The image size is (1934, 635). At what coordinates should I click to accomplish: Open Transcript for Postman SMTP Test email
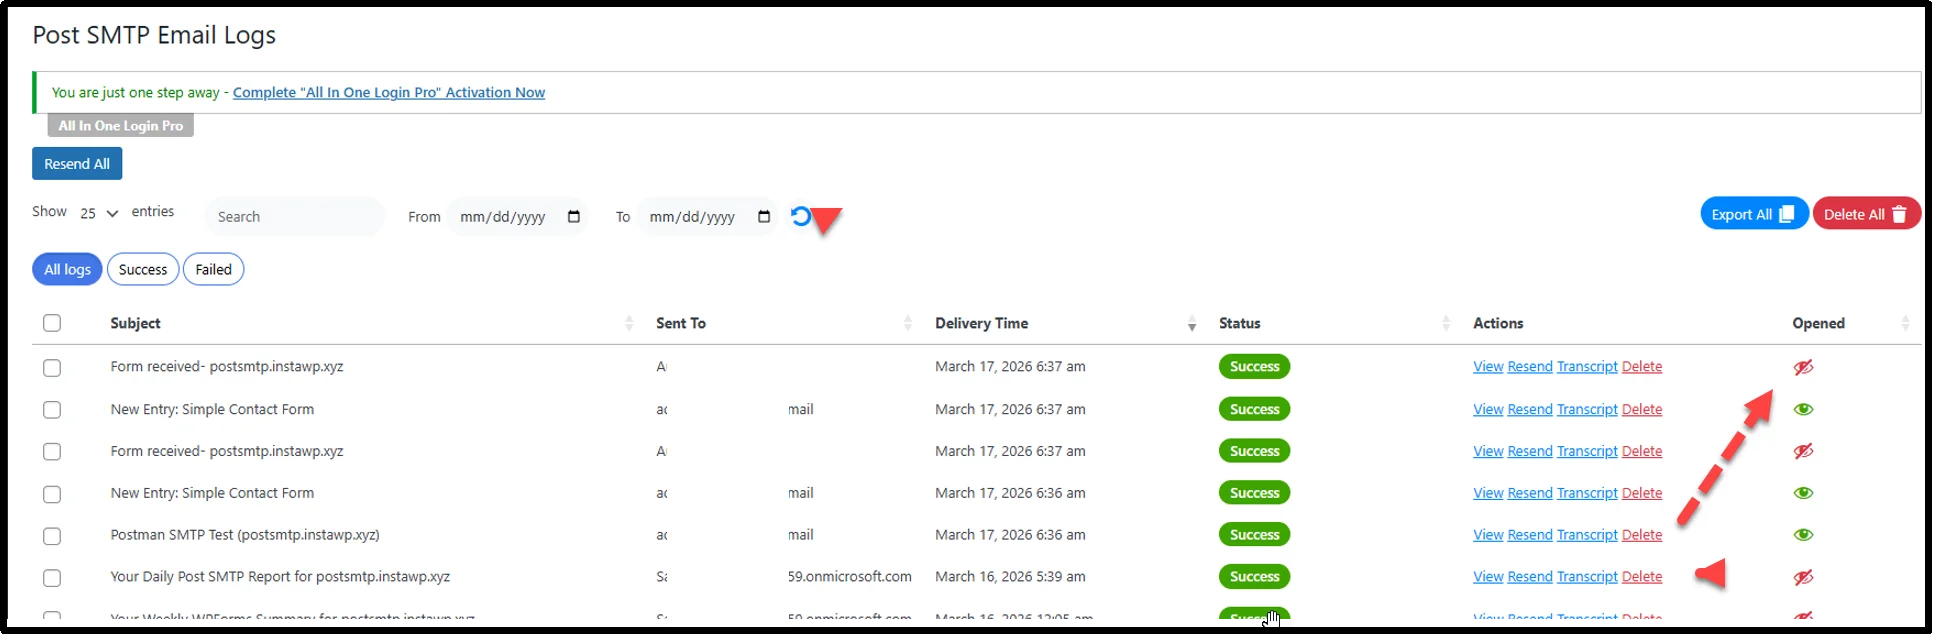pos(1587,535)
